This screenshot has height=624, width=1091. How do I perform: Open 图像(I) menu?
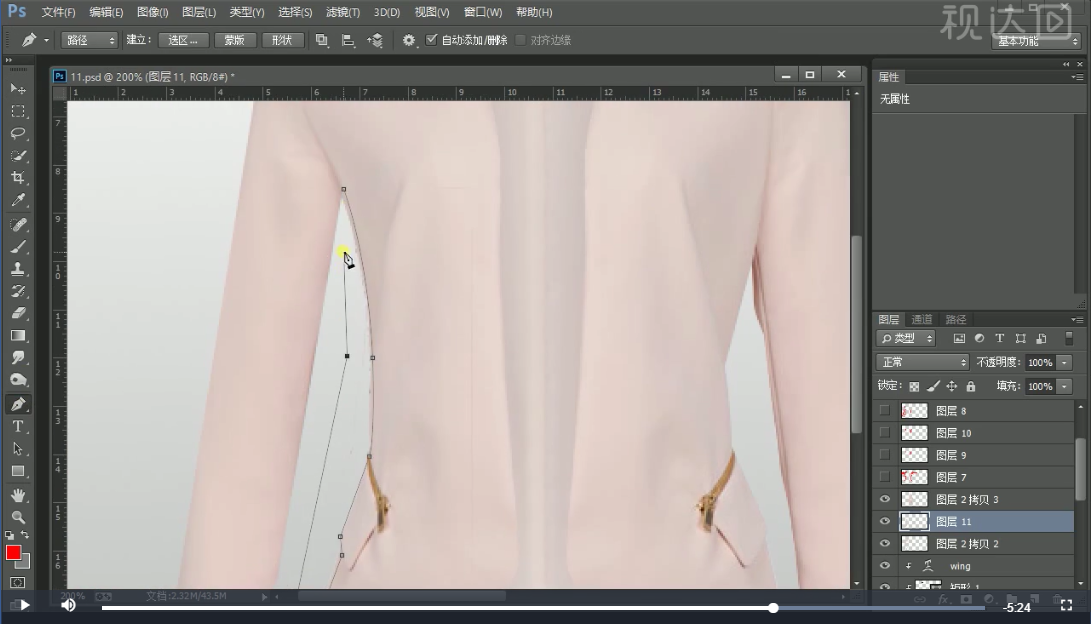click(x=152, y=13)
